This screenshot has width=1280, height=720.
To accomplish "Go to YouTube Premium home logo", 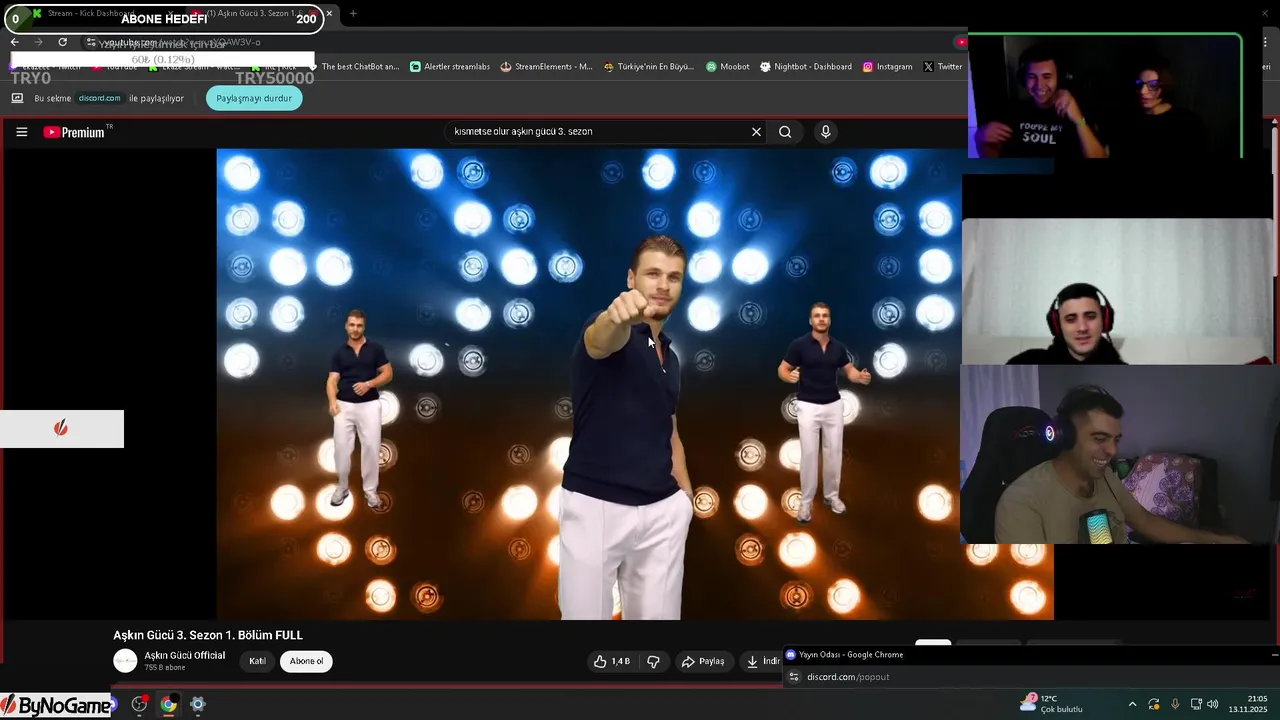I will click(76, 132).
